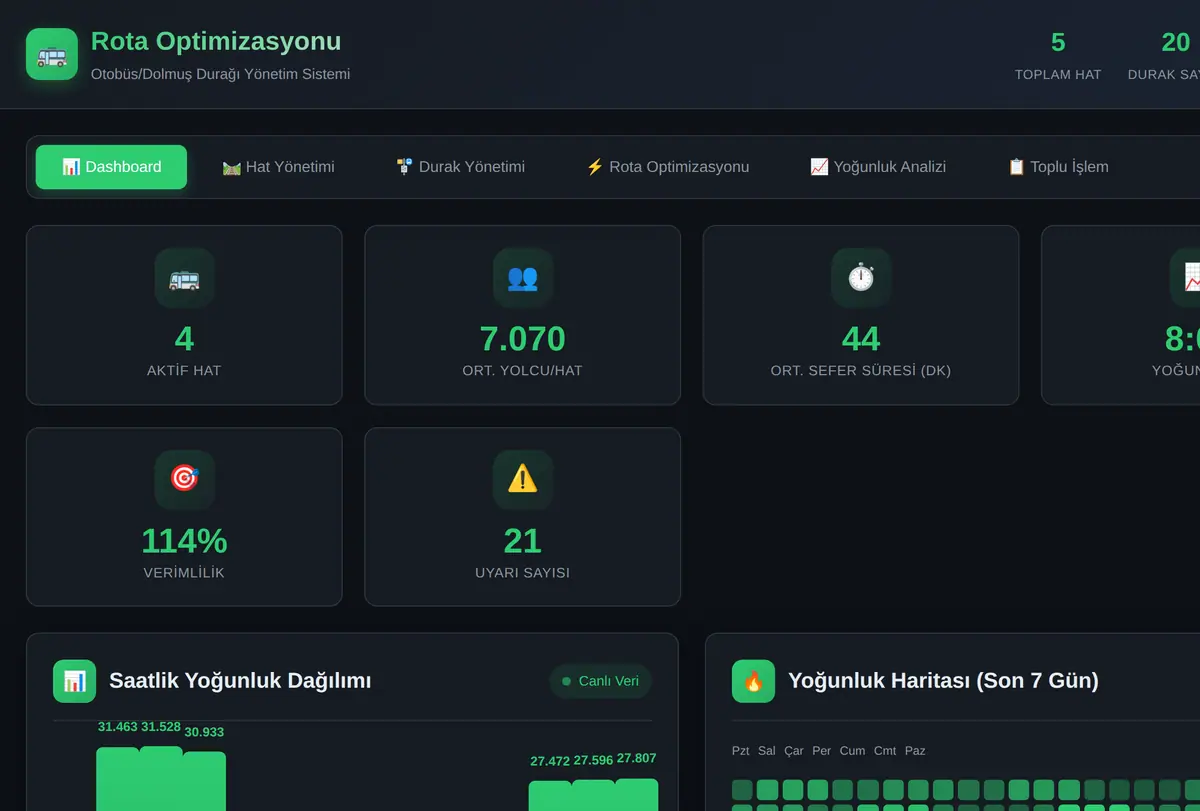
Task: Click the Çar day label in heatmap
Action: click(794, 751)
